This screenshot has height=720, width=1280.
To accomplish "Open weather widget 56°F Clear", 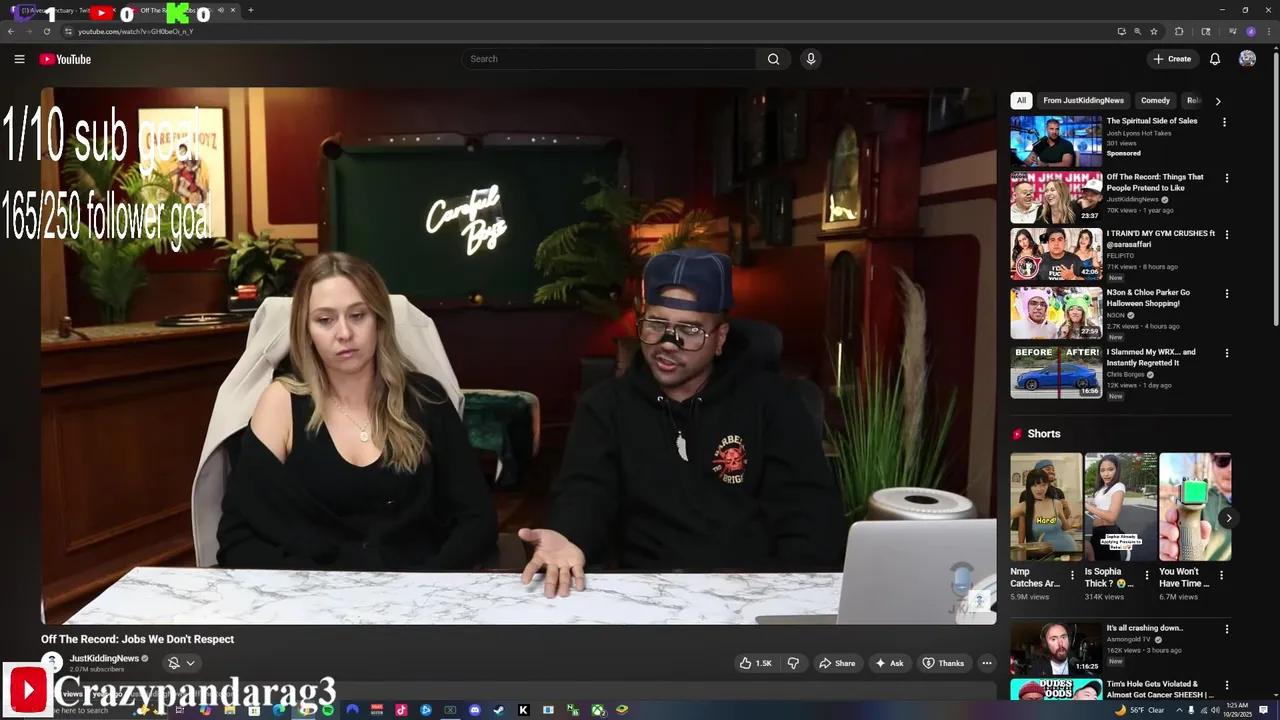I will (x=1140, y=710).
